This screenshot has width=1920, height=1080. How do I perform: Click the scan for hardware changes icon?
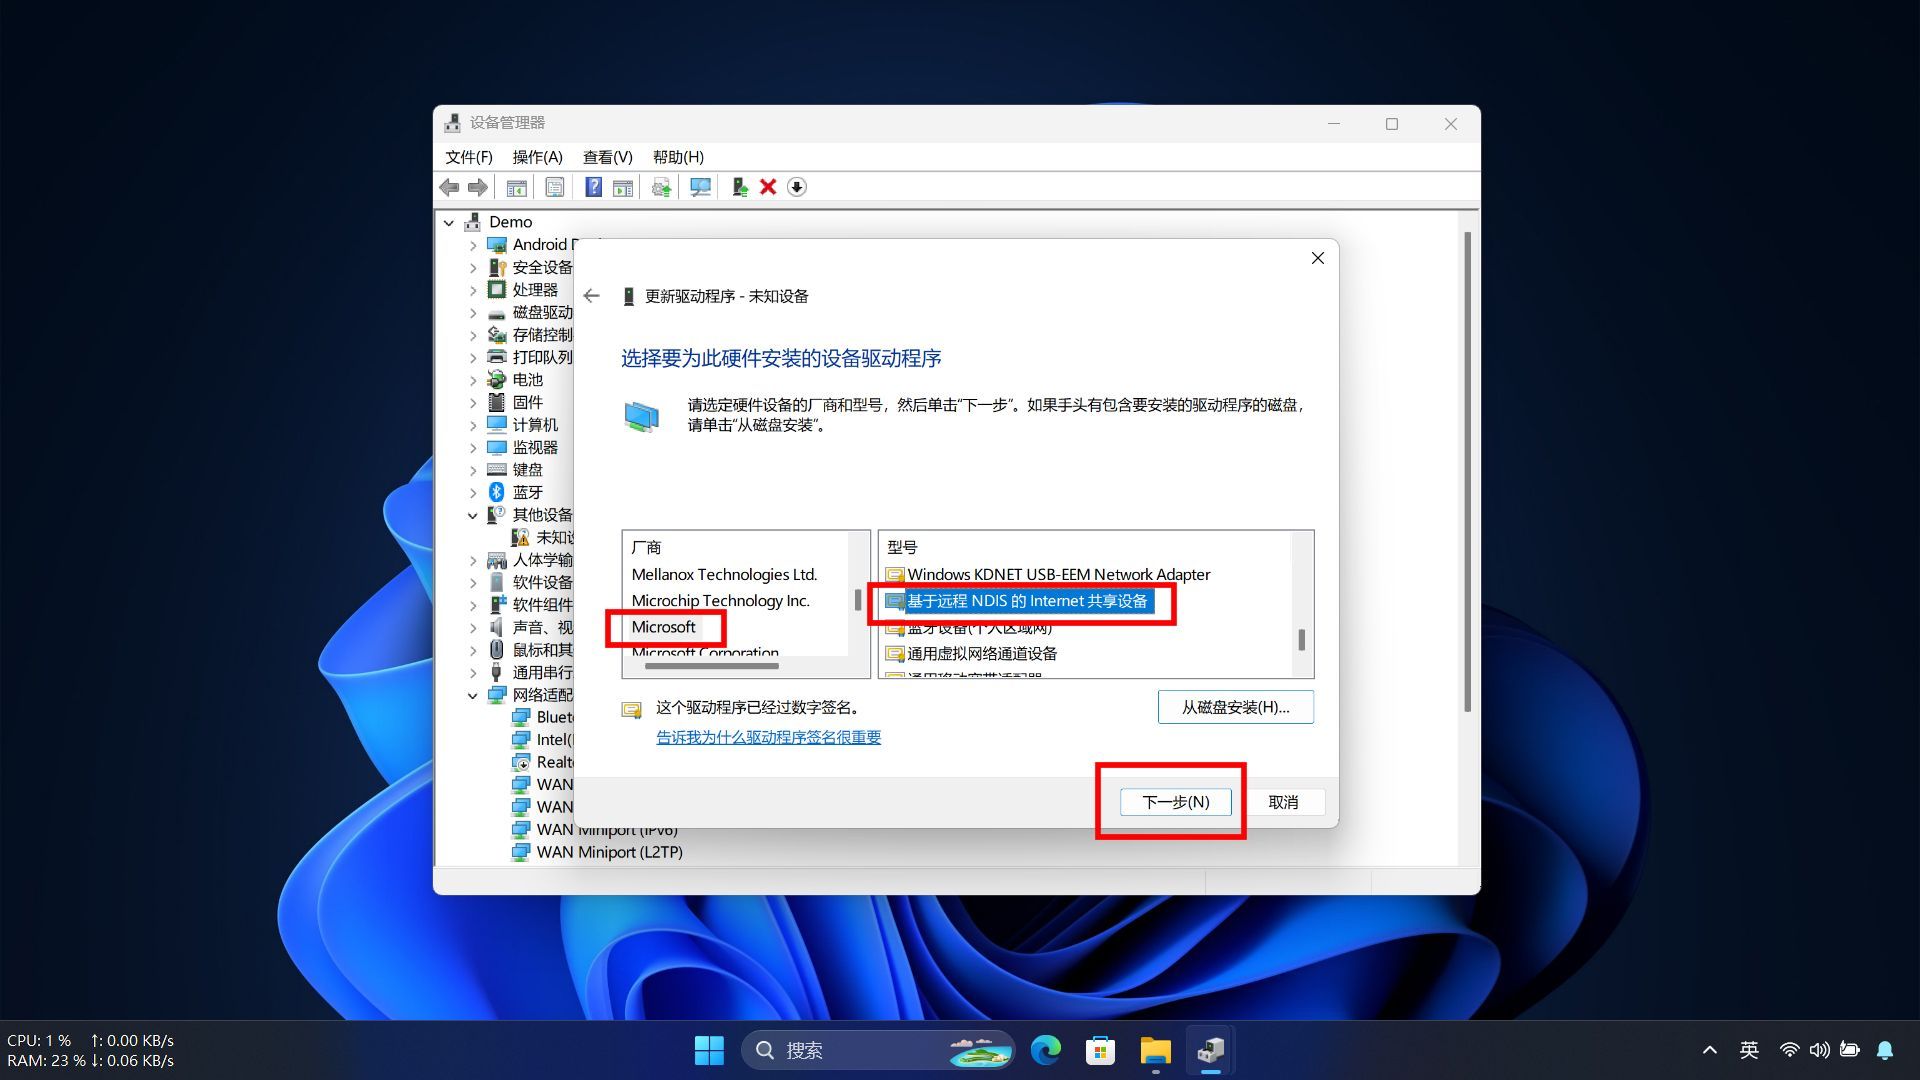[x=700, y=187]
